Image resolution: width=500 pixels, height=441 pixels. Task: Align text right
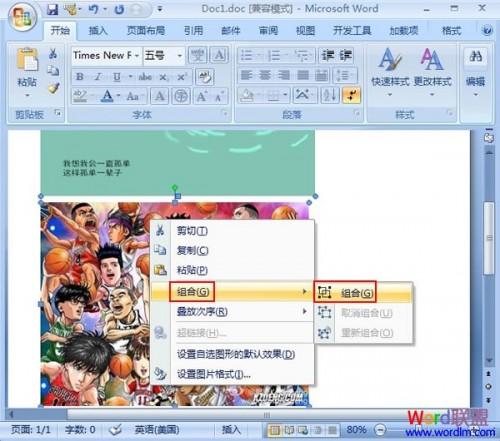click(284, 75)
